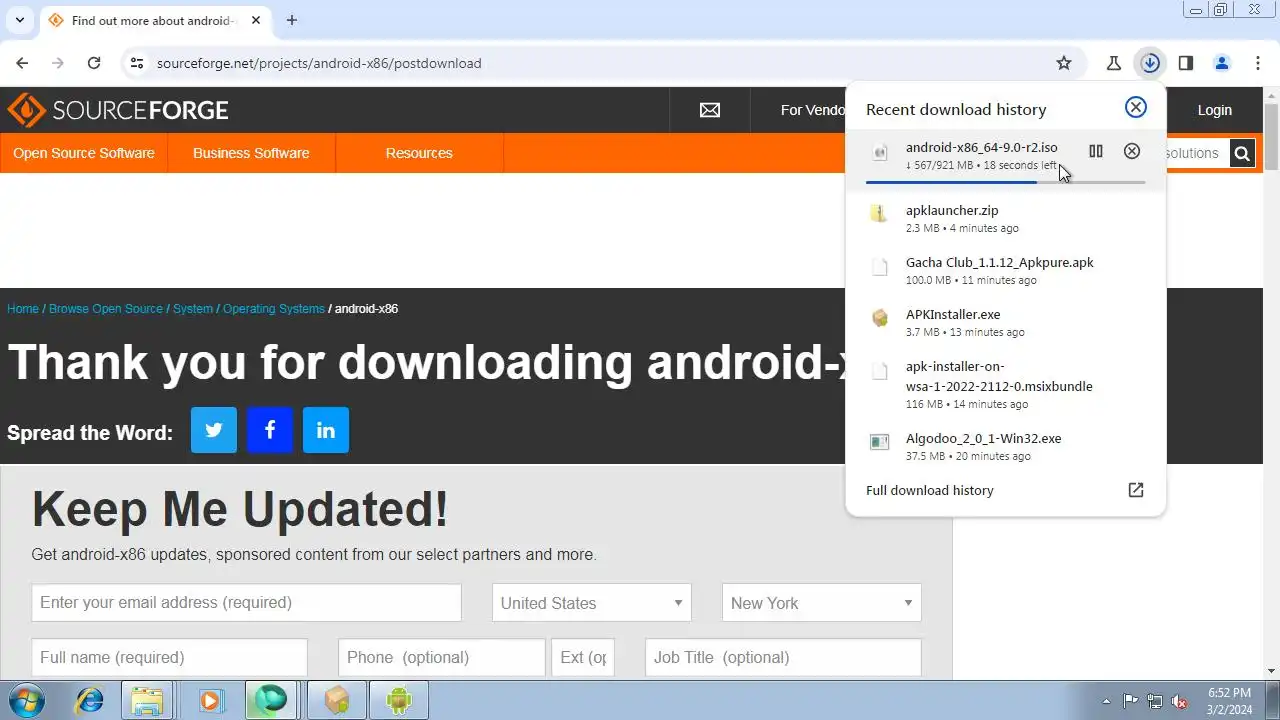
Task: Open the green Android app in taskbar
Action: (399, 700)
